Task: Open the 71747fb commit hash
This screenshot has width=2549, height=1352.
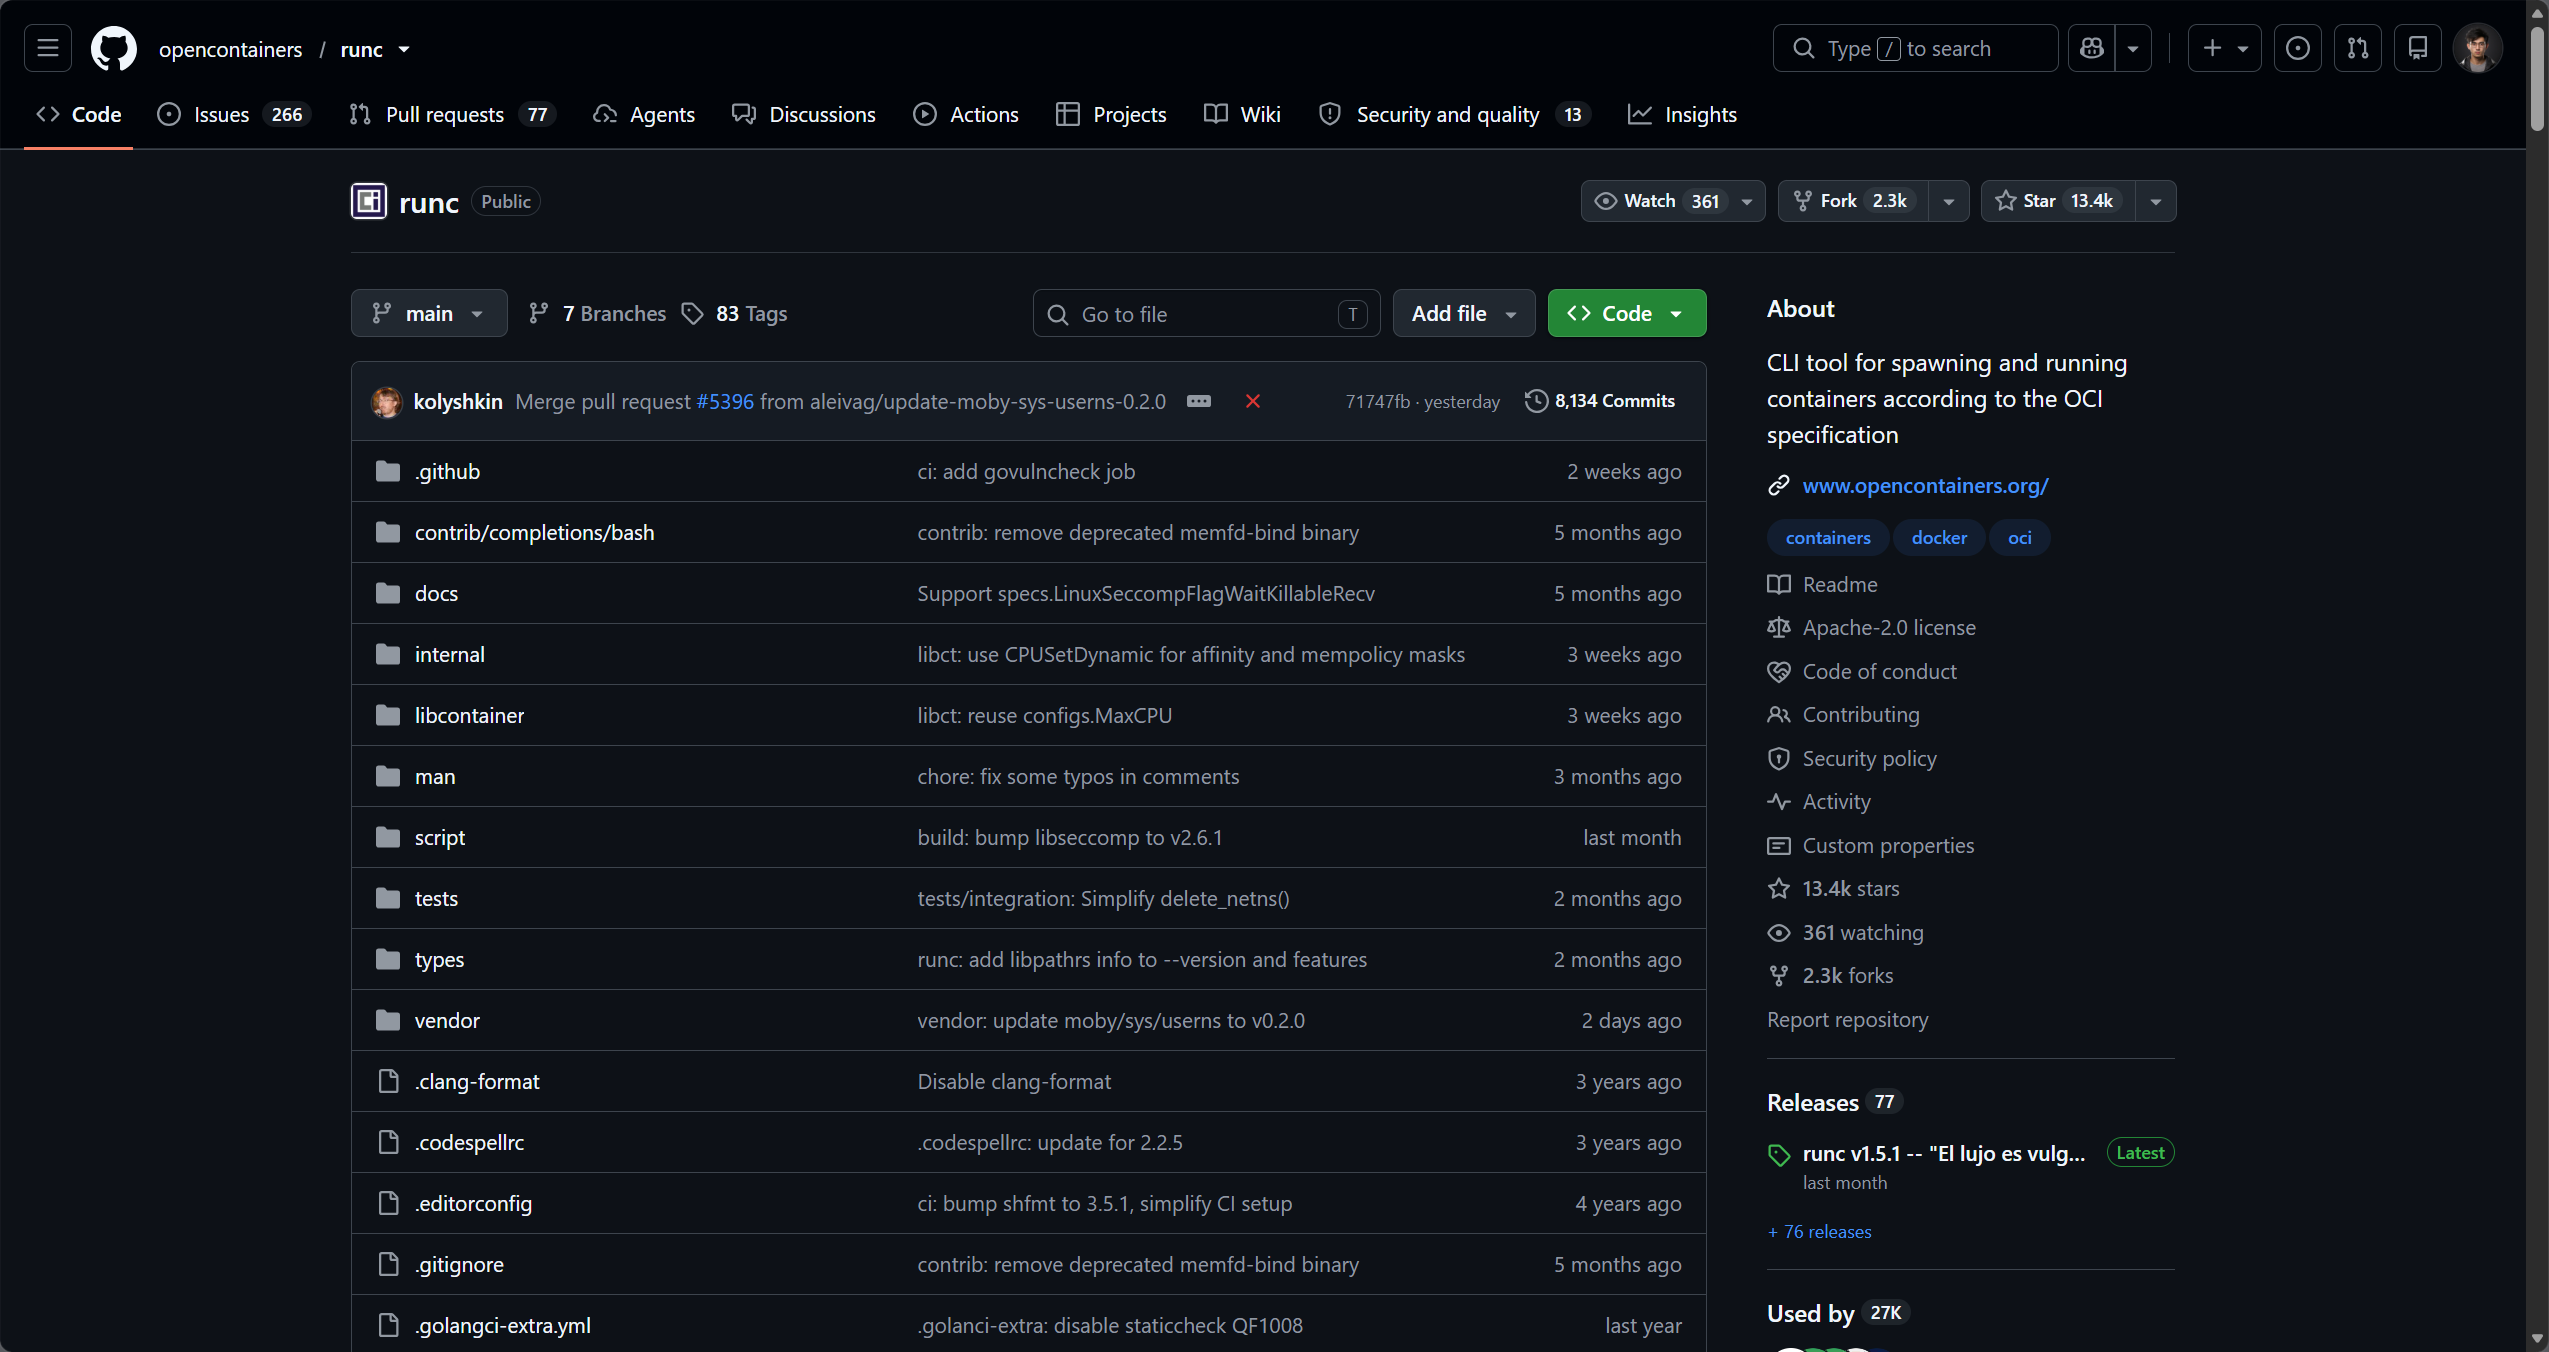Action: (1377, 401)
